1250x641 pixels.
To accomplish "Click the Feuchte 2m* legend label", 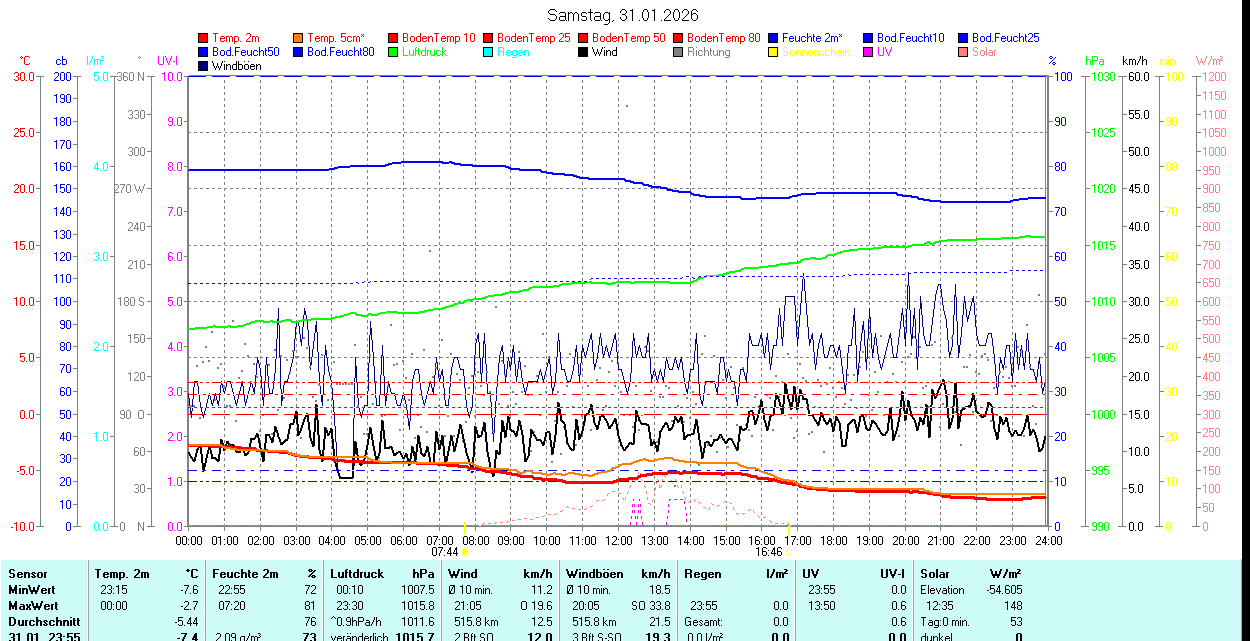I will tap(812, 38).
